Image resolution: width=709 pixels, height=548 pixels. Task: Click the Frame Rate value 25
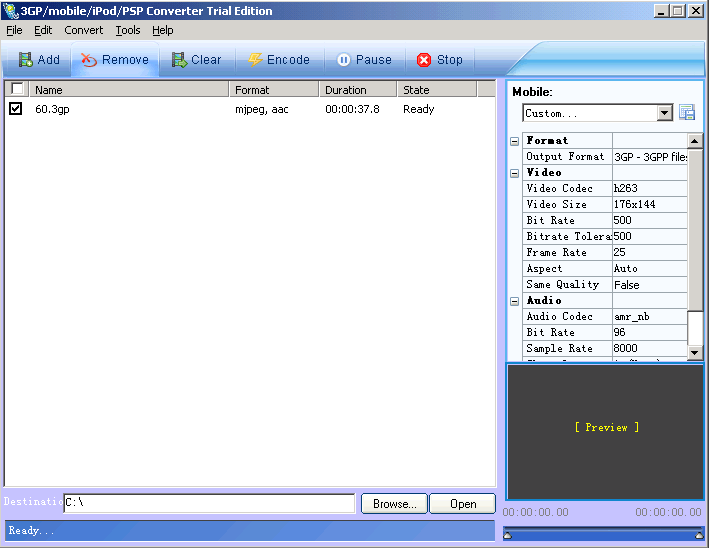click(650, 252)
